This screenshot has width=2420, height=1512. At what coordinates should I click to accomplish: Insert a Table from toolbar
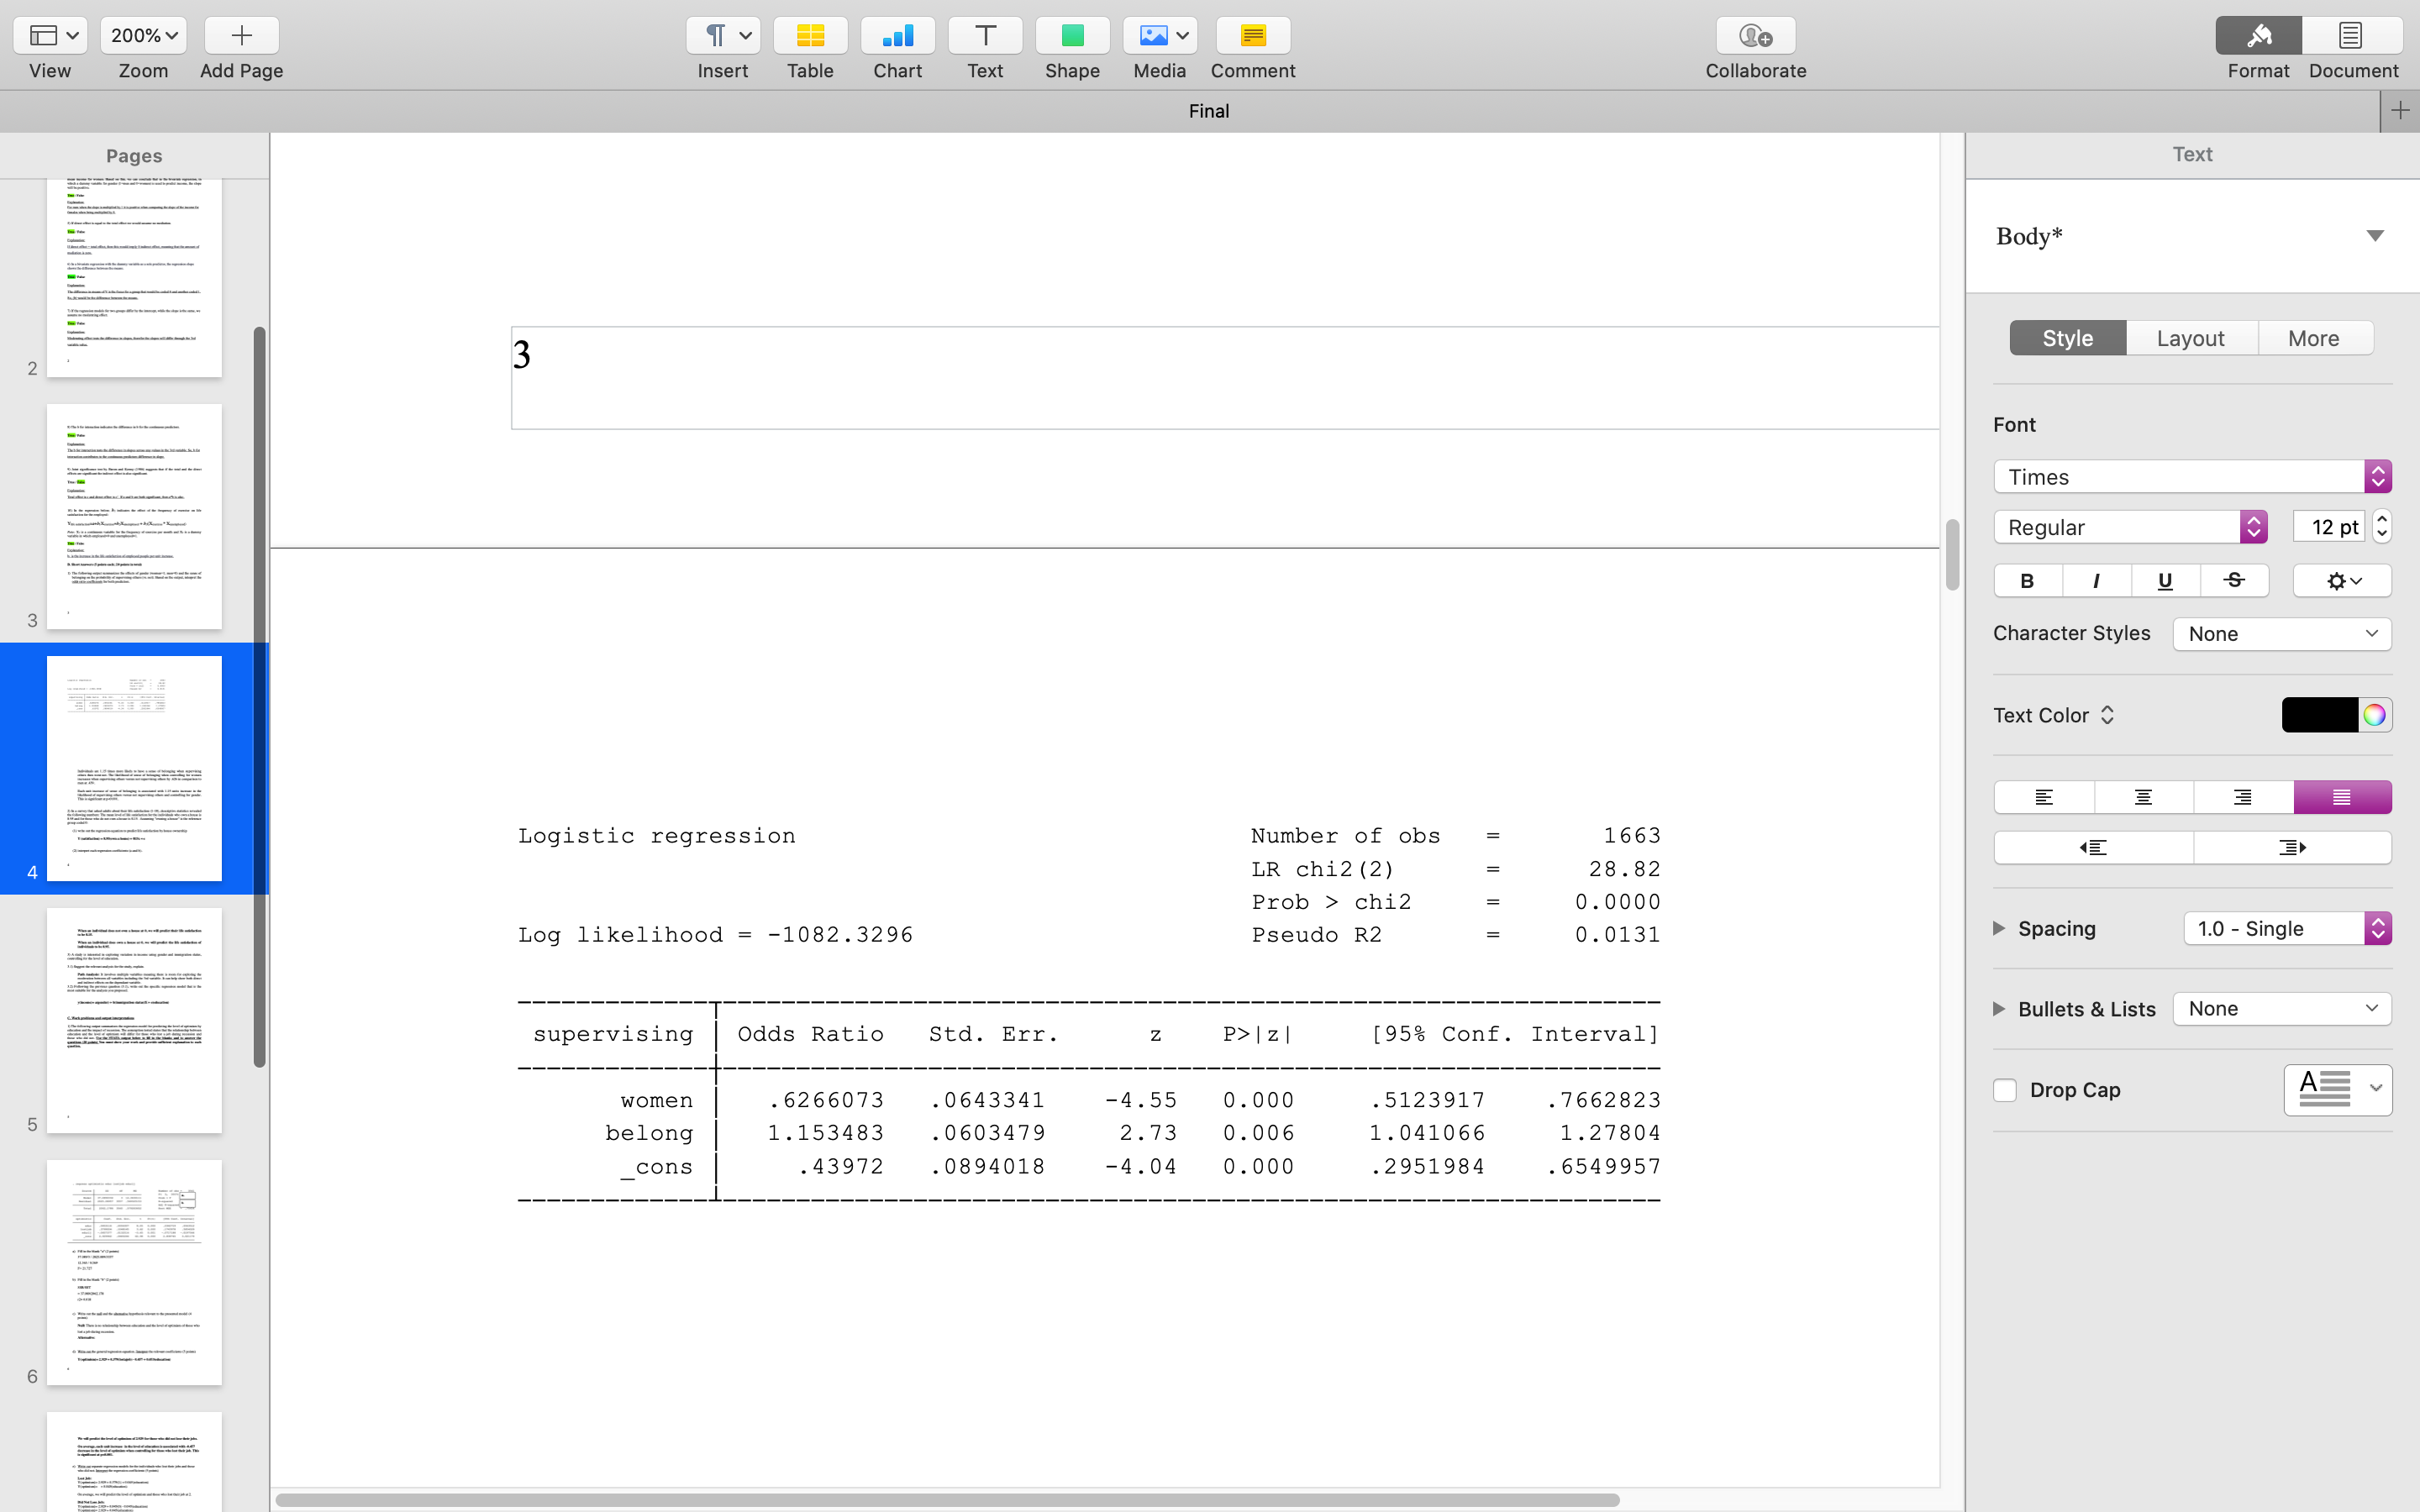pyautogui.click(x=810, y=36)
